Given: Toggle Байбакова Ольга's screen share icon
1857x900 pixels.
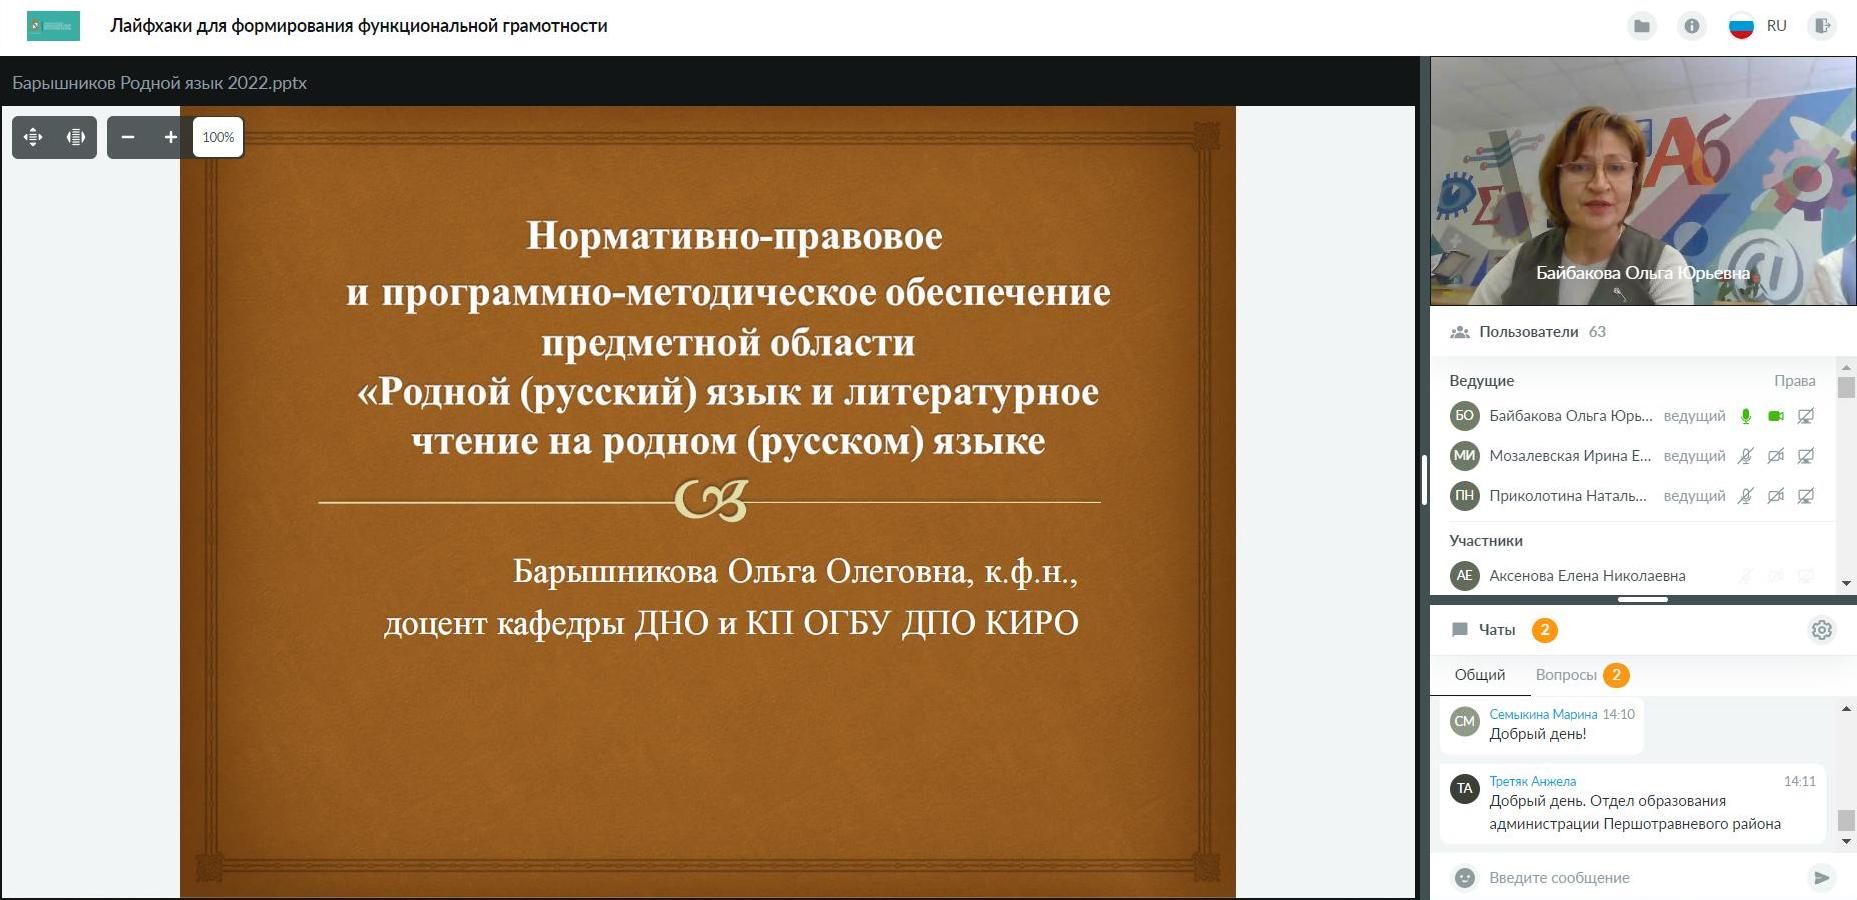Looking at the screenshot, I should point(1806,416).
